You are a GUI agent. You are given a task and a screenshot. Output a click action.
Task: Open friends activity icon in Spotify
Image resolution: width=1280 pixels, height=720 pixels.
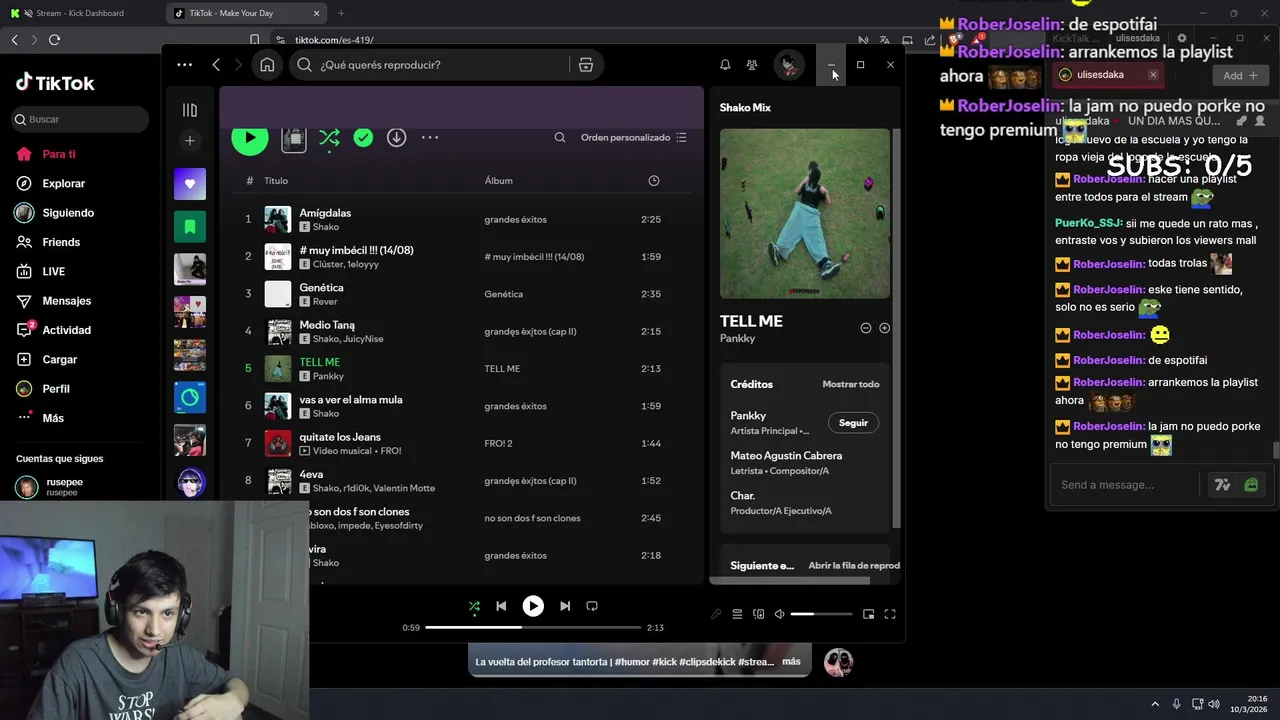[x=752, y=65]
